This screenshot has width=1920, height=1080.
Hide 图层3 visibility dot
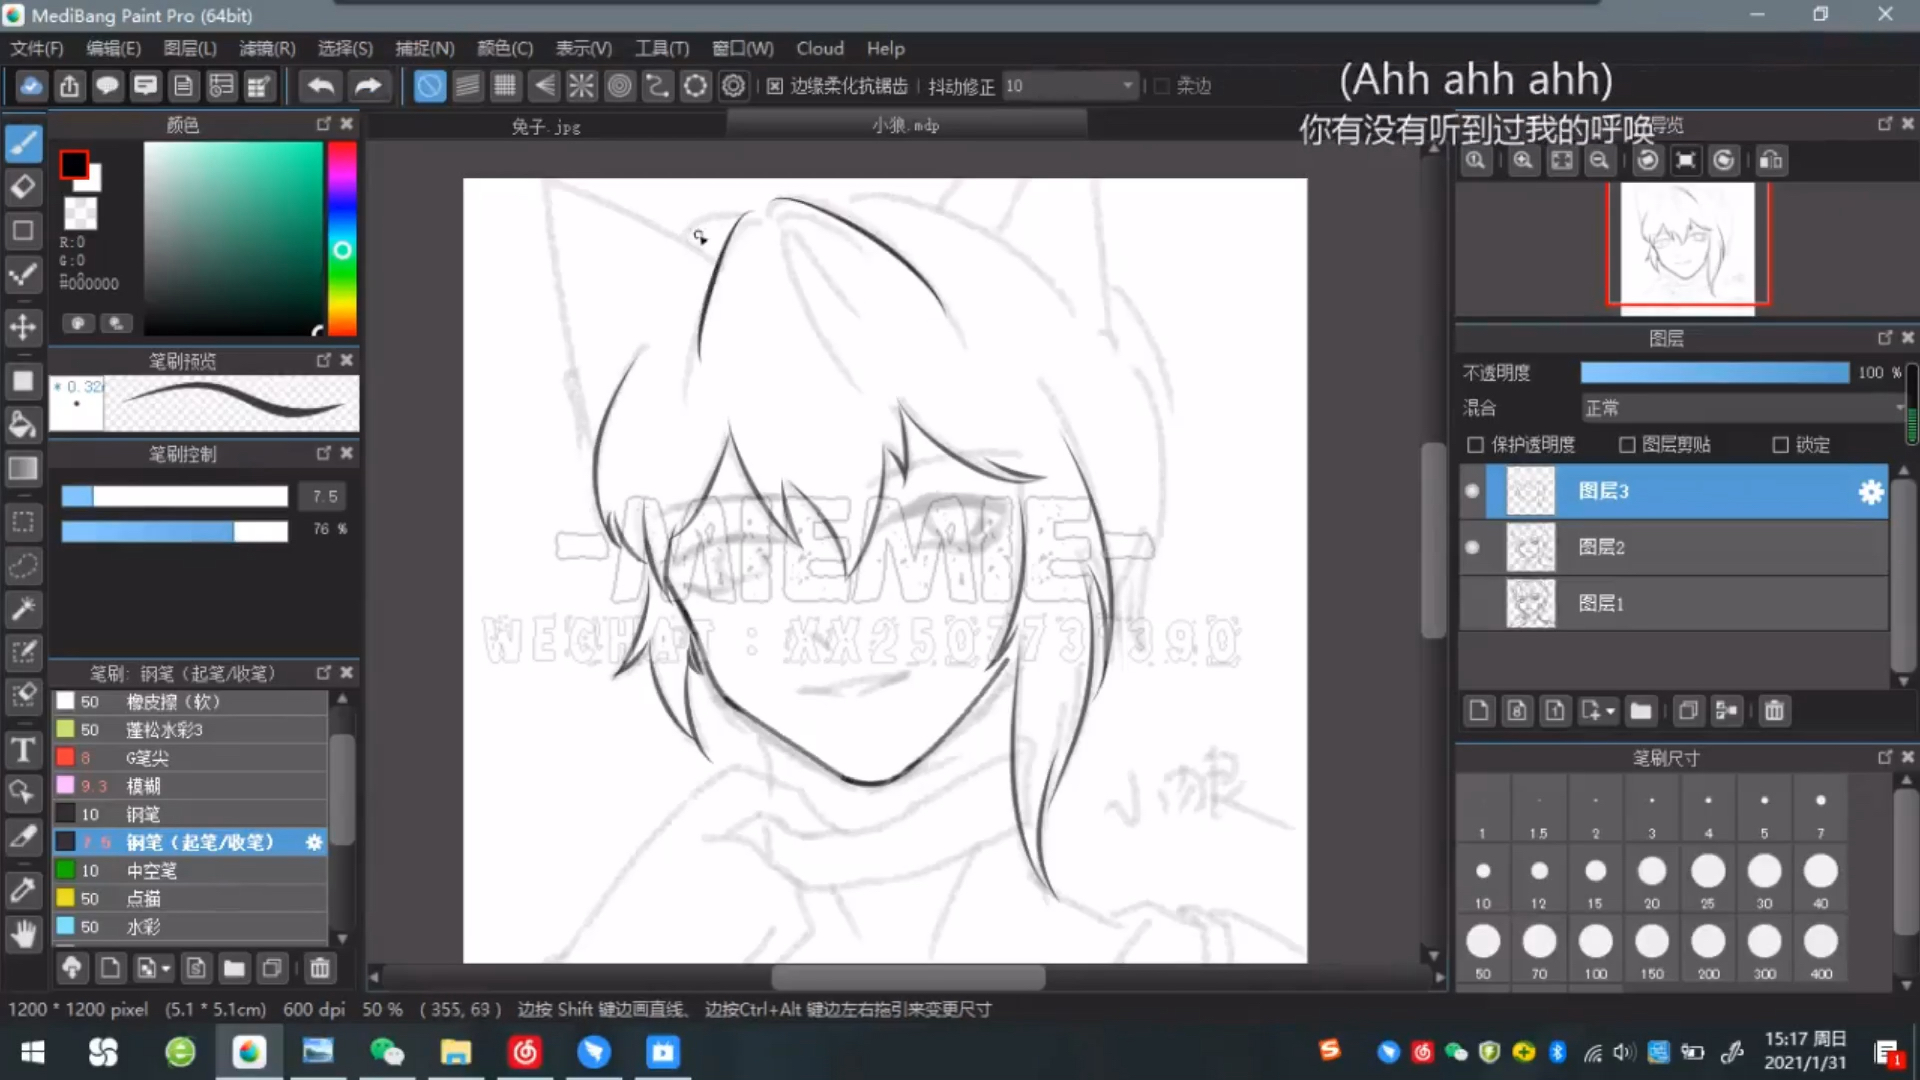(1472, 491)
